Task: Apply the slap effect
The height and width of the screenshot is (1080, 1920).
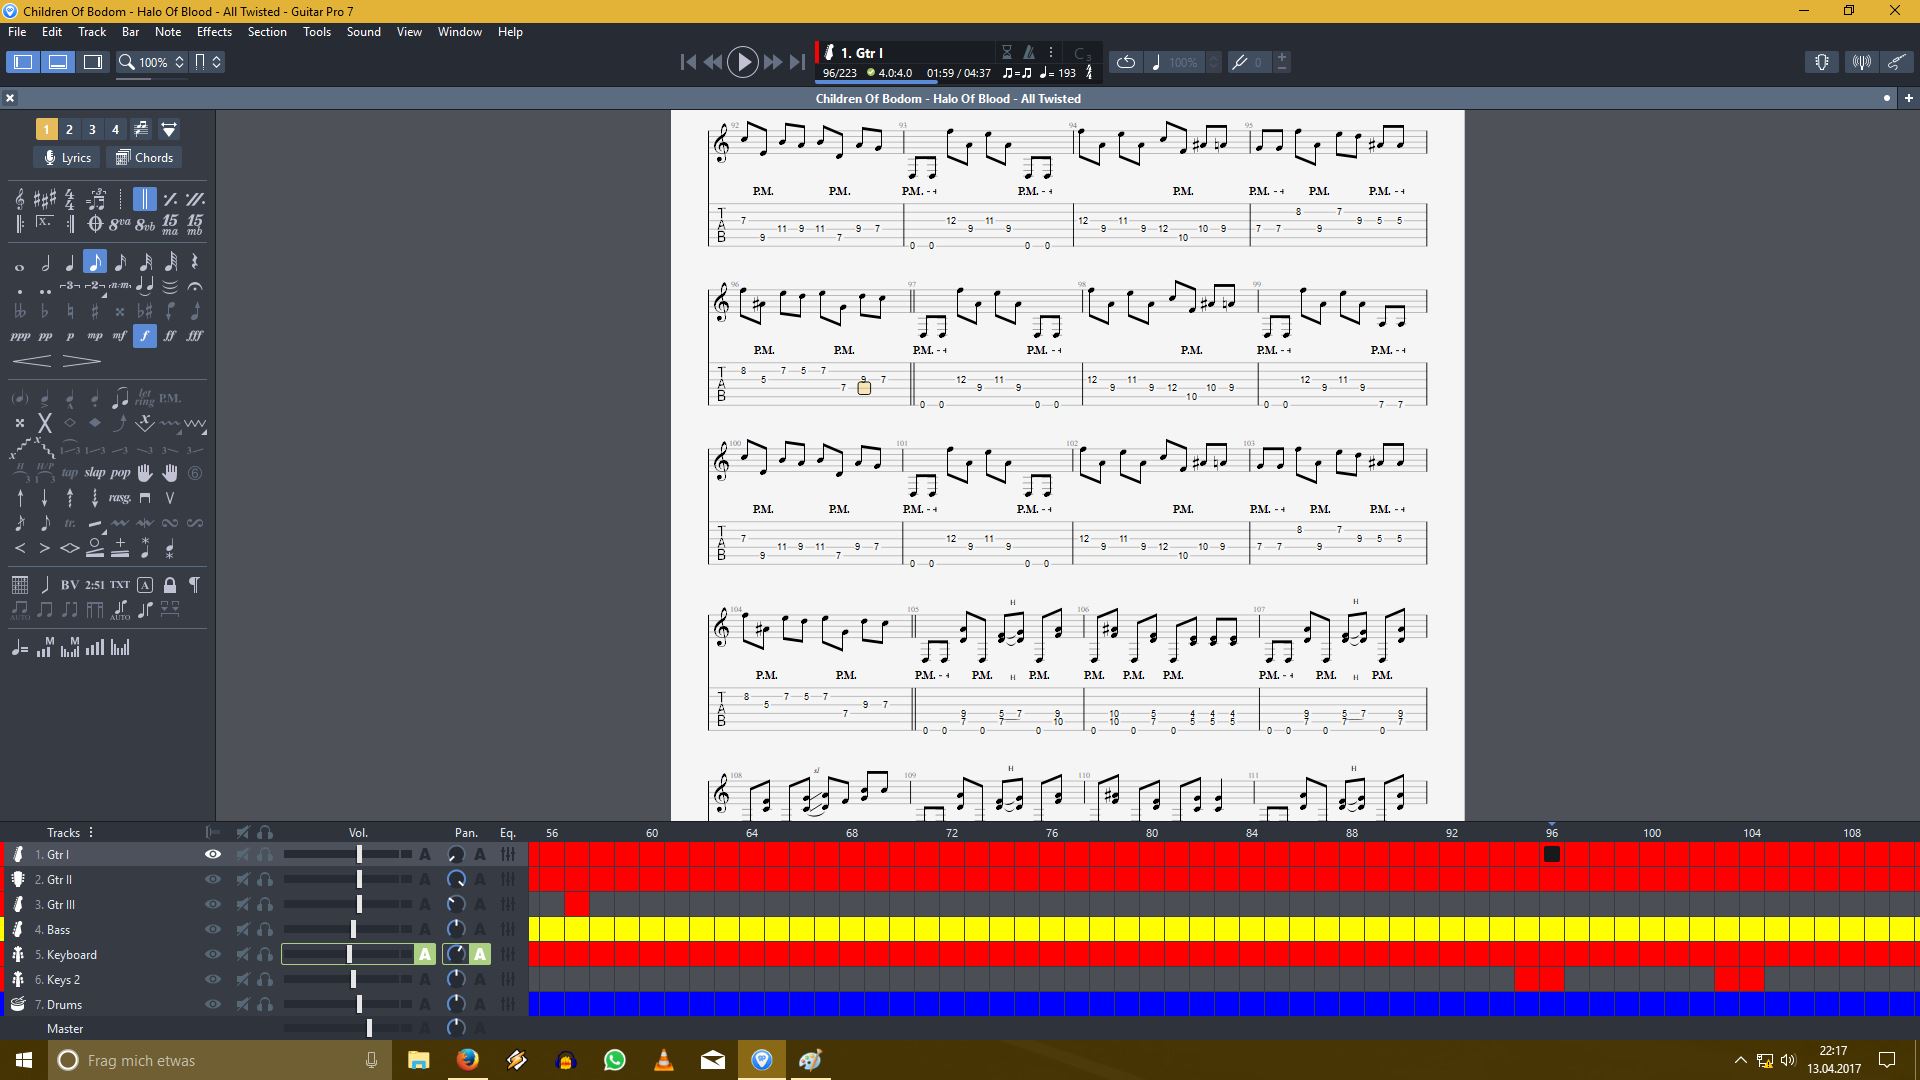Action: (95, 473)
